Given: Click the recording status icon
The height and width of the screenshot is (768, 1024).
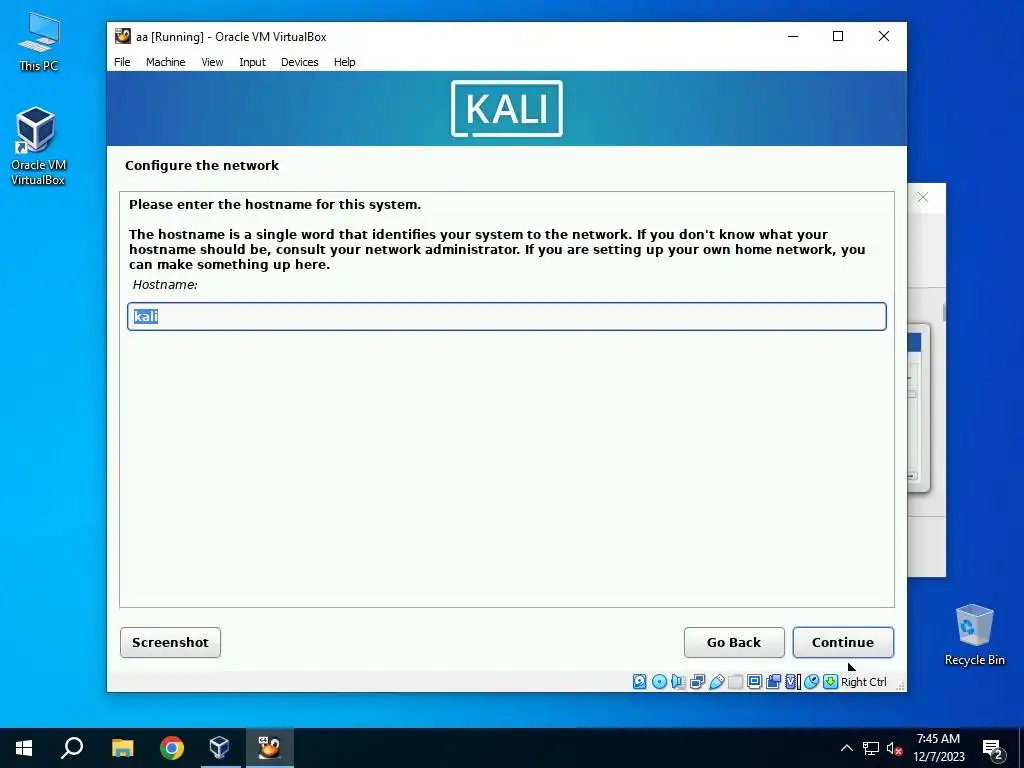Looking at the screenshot, I should point(773,682).
